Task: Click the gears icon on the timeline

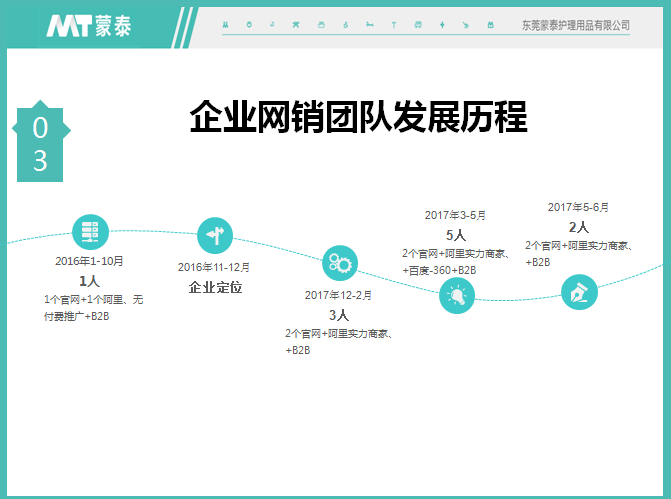Action: point(338,263)
